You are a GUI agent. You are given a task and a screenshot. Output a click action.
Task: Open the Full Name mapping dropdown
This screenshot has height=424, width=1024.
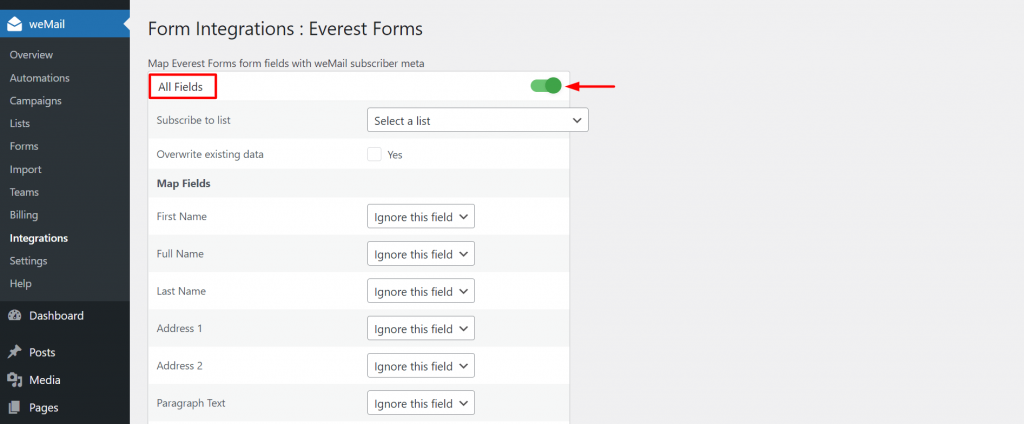(421, 253)
